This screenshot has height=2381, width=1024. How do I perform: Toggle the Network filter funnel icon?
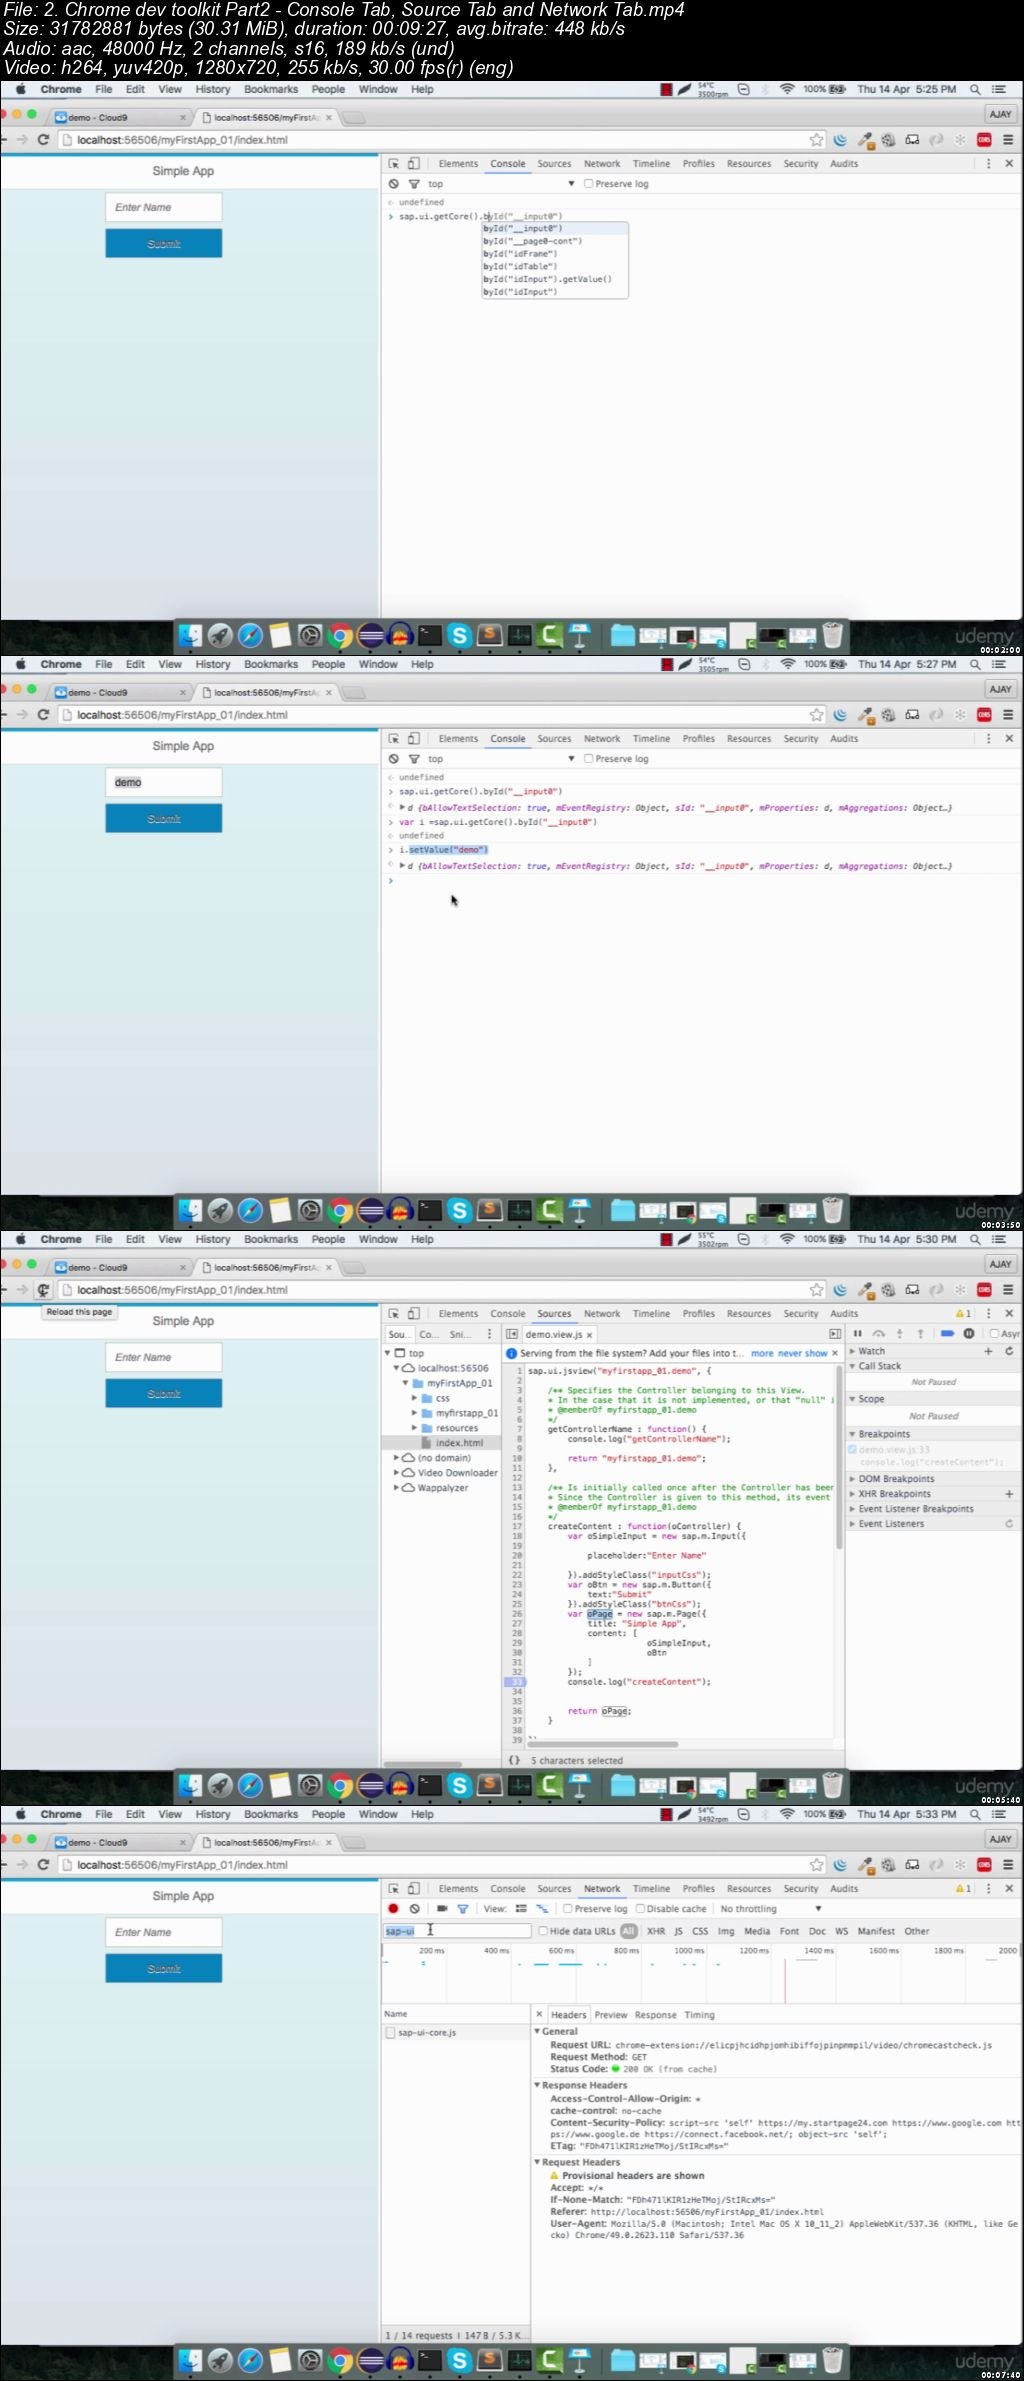tap(462, 1909)
